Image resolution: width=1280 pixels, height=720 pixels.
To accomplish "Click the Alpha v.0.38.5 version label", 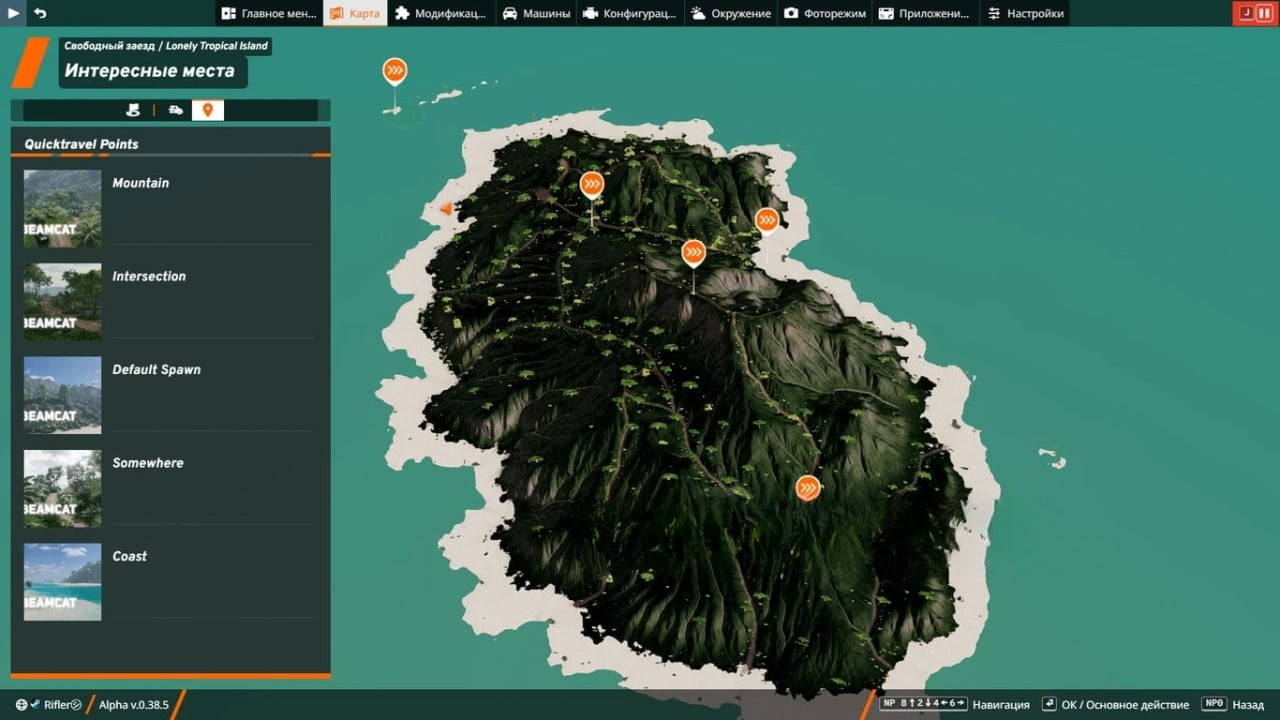I will [x=134, y=705].
